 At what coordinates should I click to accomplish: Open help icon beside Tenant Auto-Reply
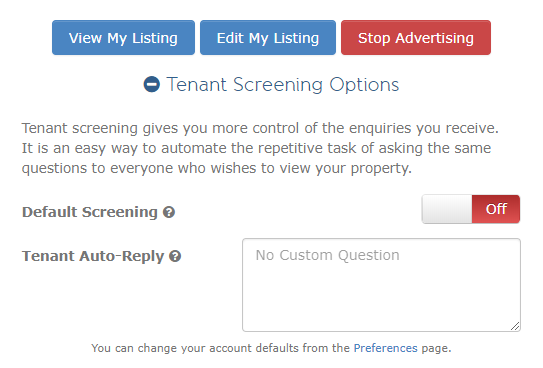(x=175, y=256)
